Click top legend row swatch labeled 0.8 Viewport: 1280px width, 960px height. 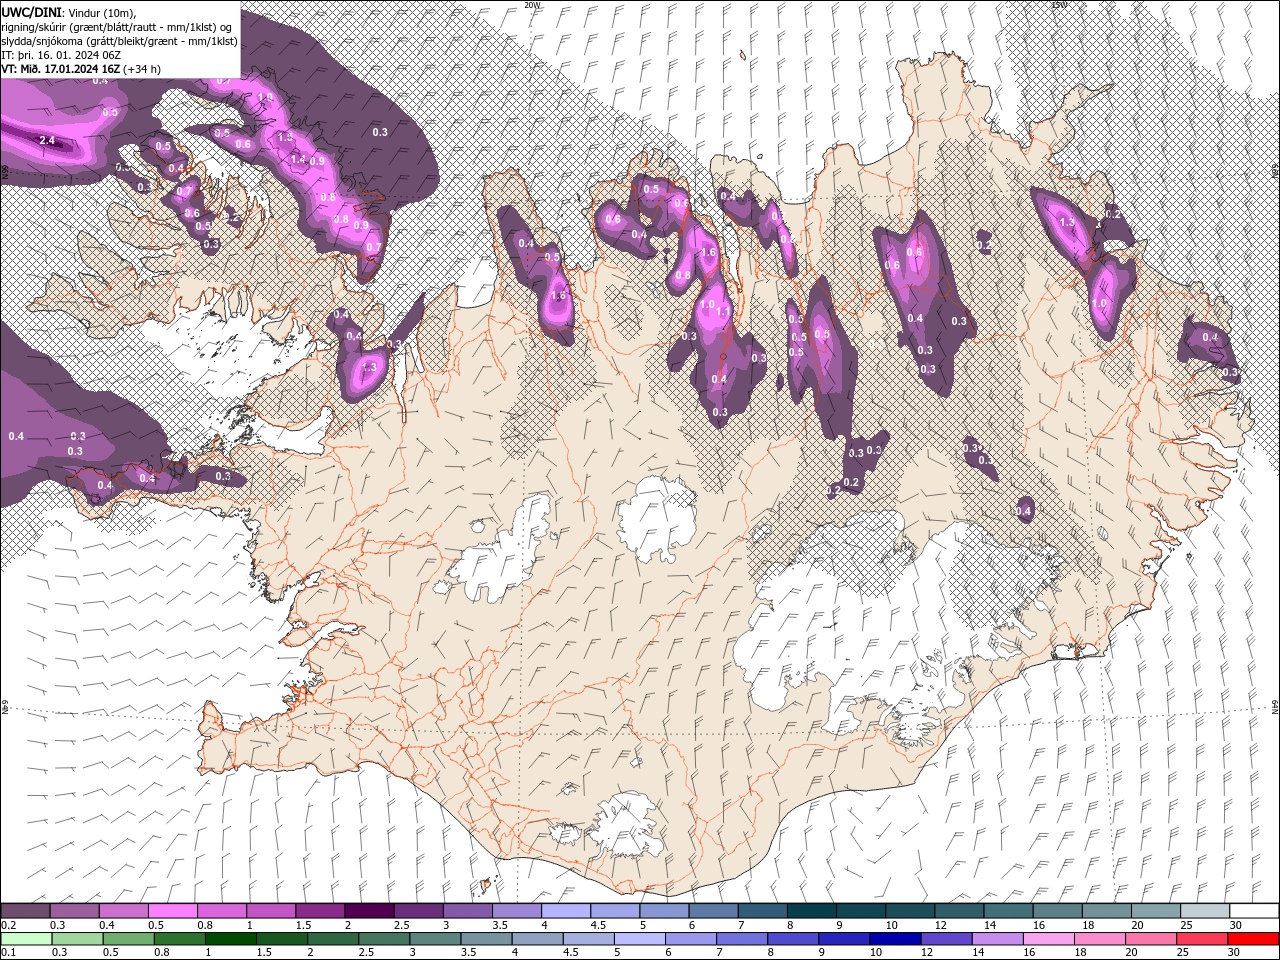[x=222, y=911]
